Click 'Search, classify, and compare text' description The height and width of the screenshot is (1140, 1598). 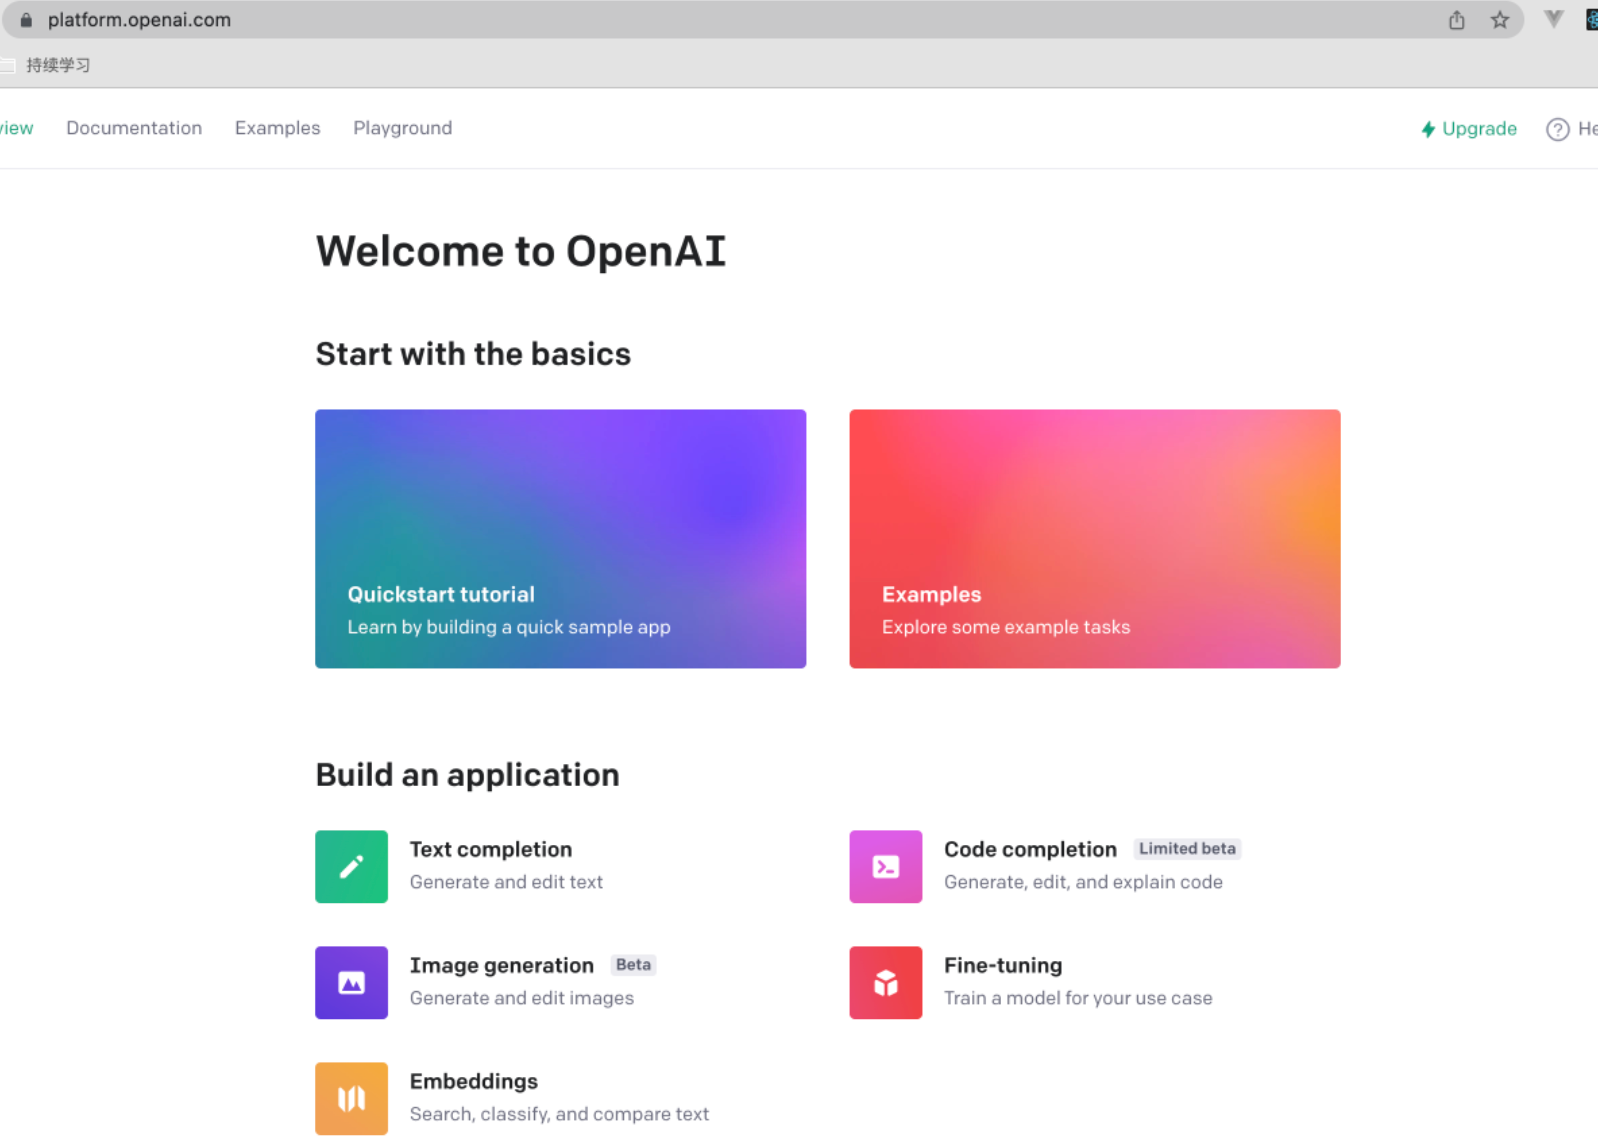coord(559,1114)
